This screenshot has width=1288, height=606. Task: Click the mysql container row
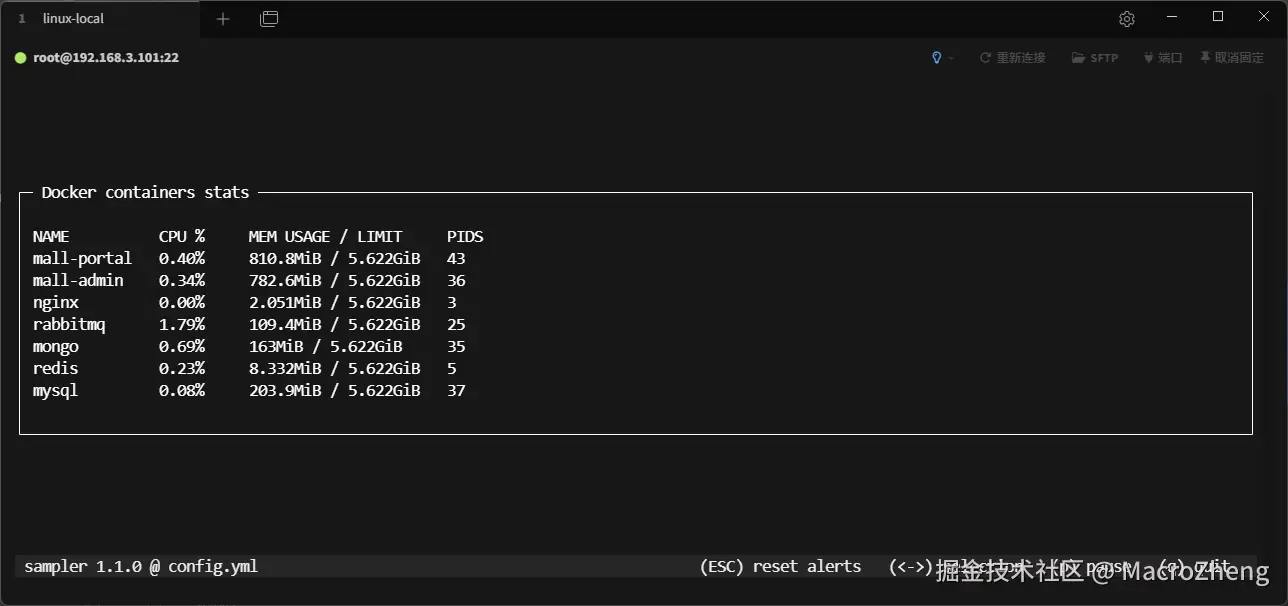tap(55, 390)
